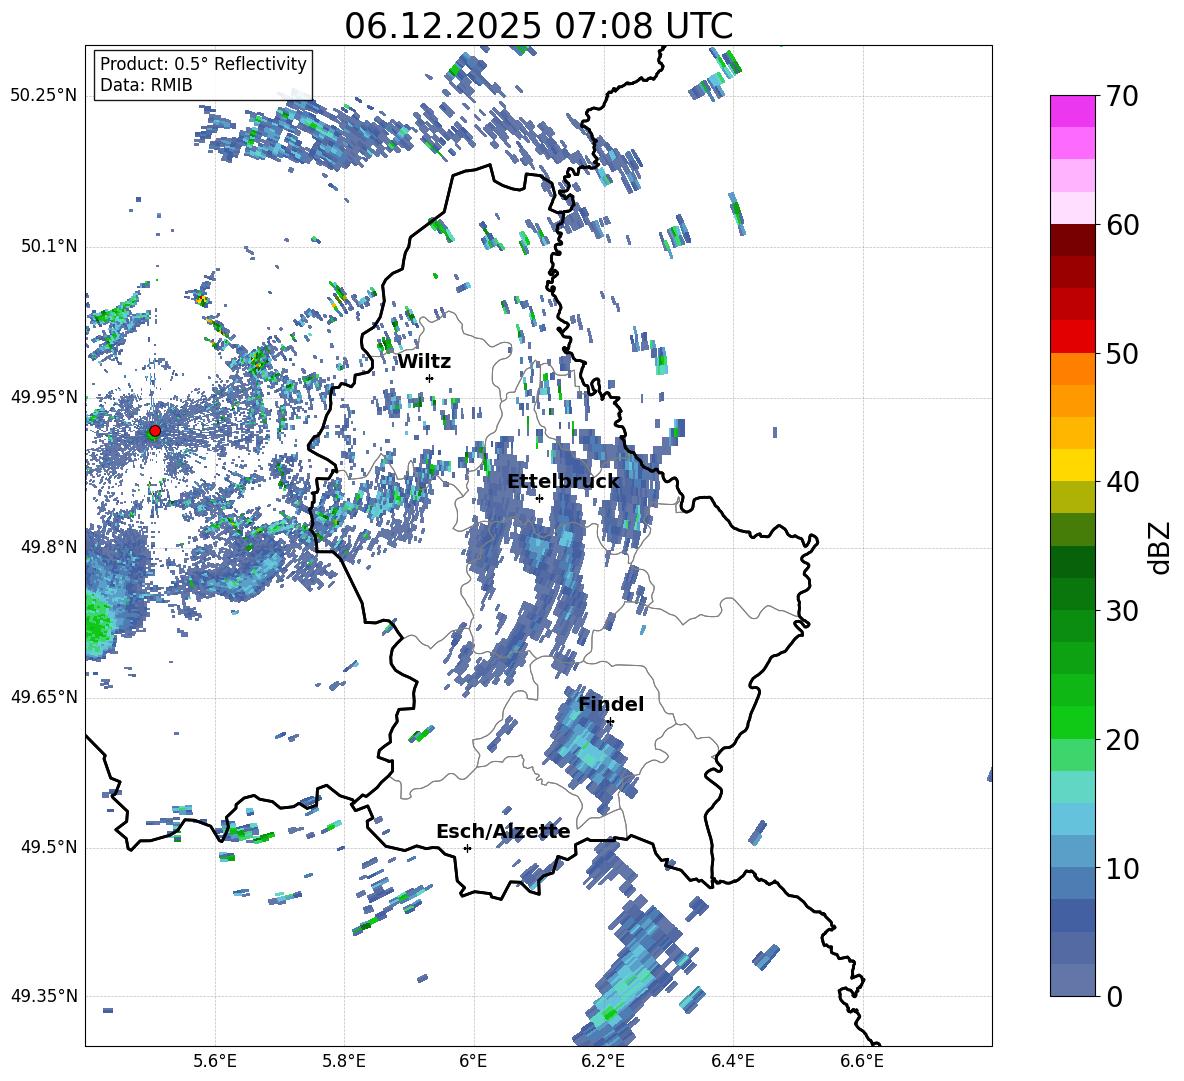Image resolution: width=1184 pixels, height=1081 pixels.
Task: Click the Esch/Alzette city label
Action: pos(503,831)
